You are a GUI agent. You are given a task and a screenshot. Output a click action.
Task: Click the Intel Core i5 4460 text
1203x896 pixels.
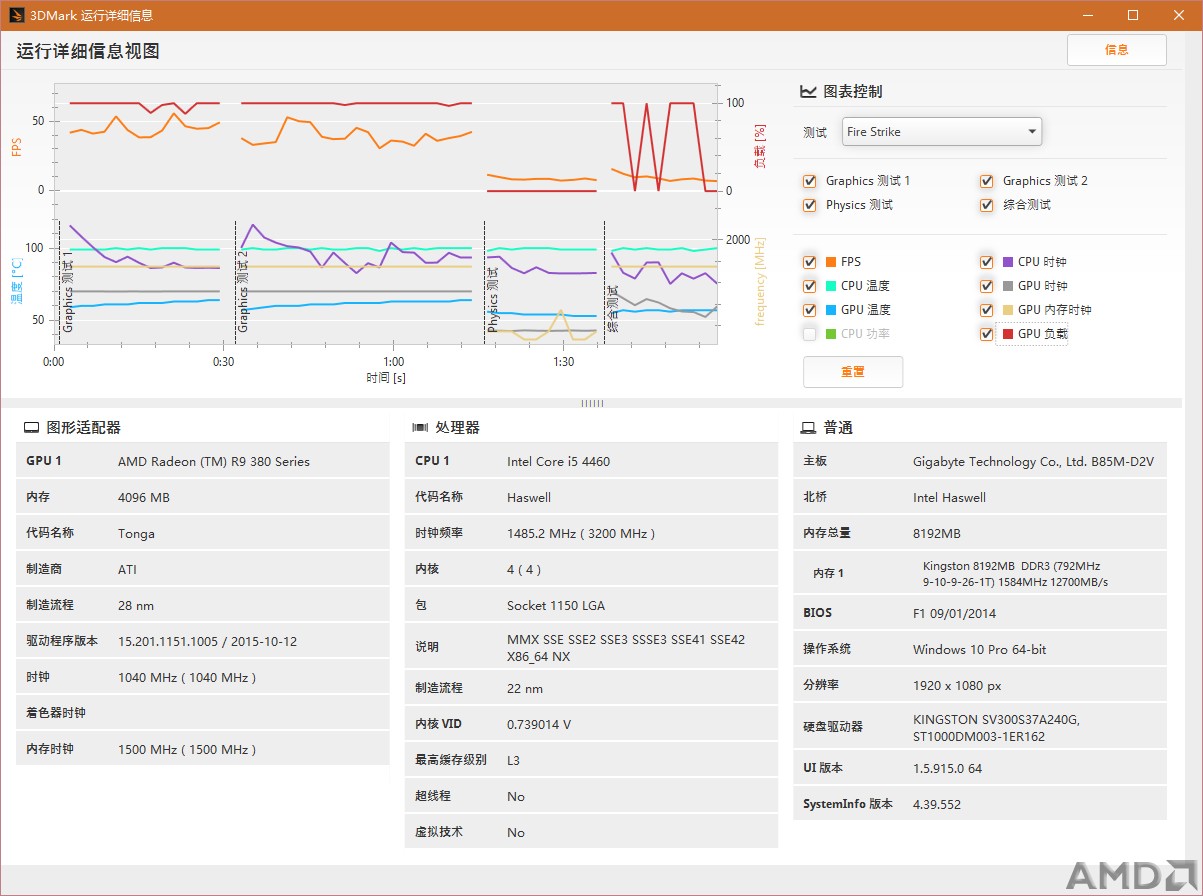point(558,461)
